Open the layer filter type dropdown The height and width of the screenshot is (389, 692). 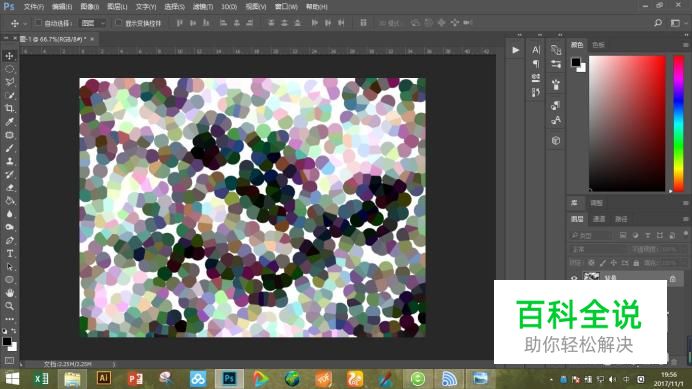tap(591, 235)
